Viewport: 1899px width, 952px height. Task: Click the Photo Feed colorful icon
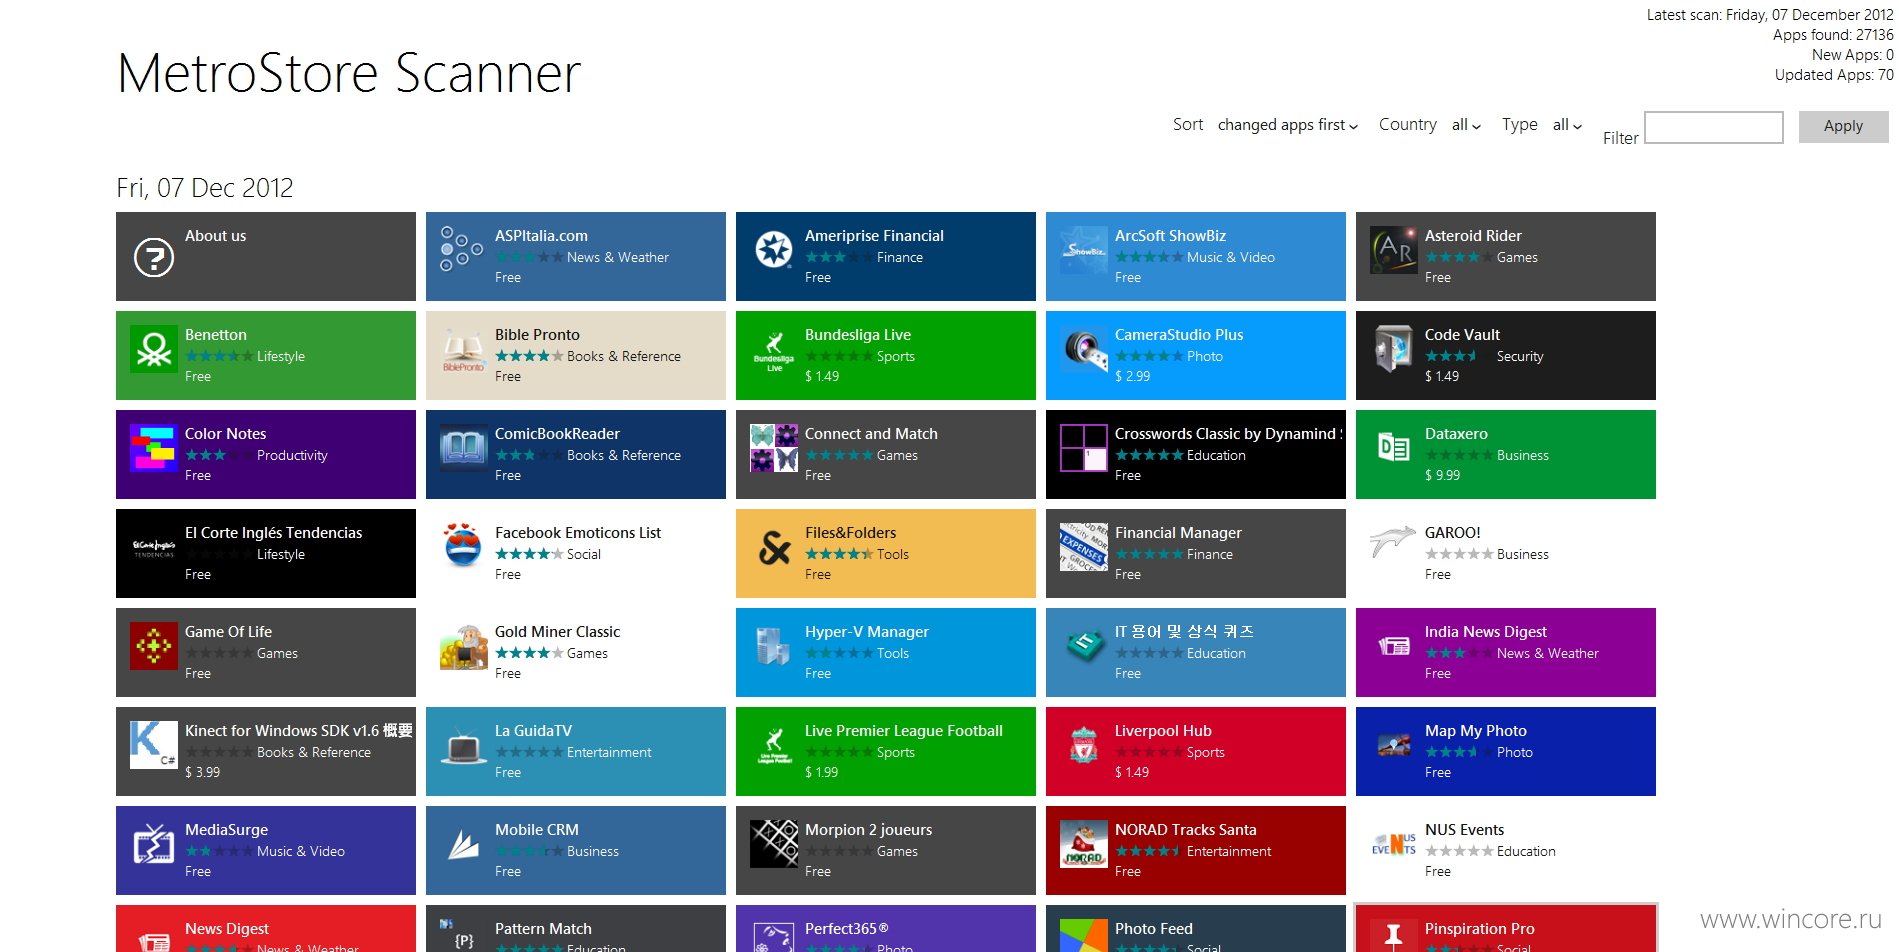[x=1084, y=936]
